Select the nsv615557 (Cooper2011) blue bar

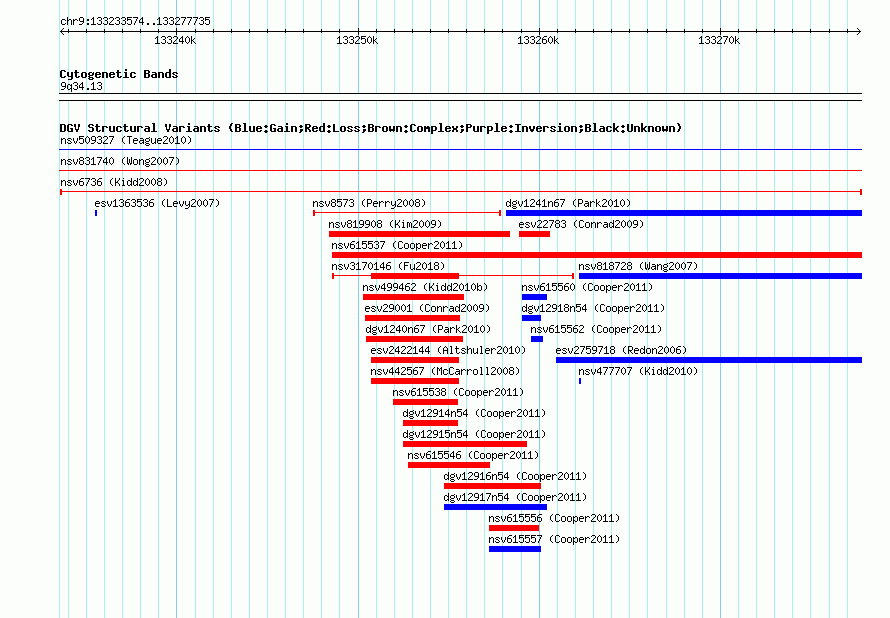click(515, 549)
